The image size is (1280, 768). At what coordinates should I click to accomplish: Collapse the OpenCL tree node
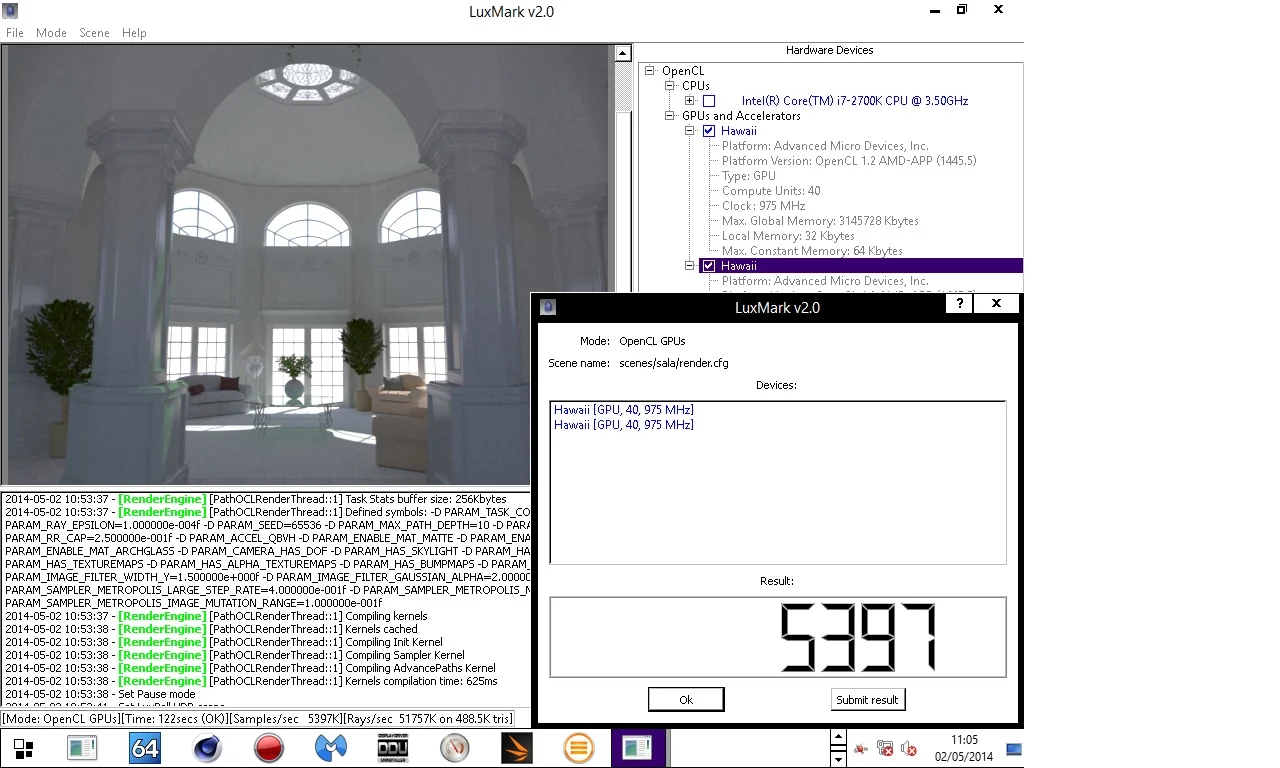(x=650, y=71)
